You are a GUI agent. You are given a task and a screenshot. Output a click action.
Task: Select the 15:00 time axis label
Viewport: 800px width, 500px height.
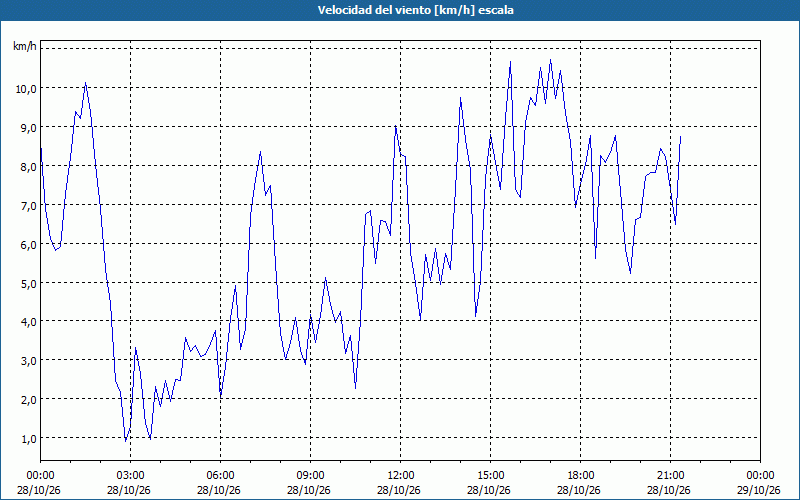coord(490,476)
